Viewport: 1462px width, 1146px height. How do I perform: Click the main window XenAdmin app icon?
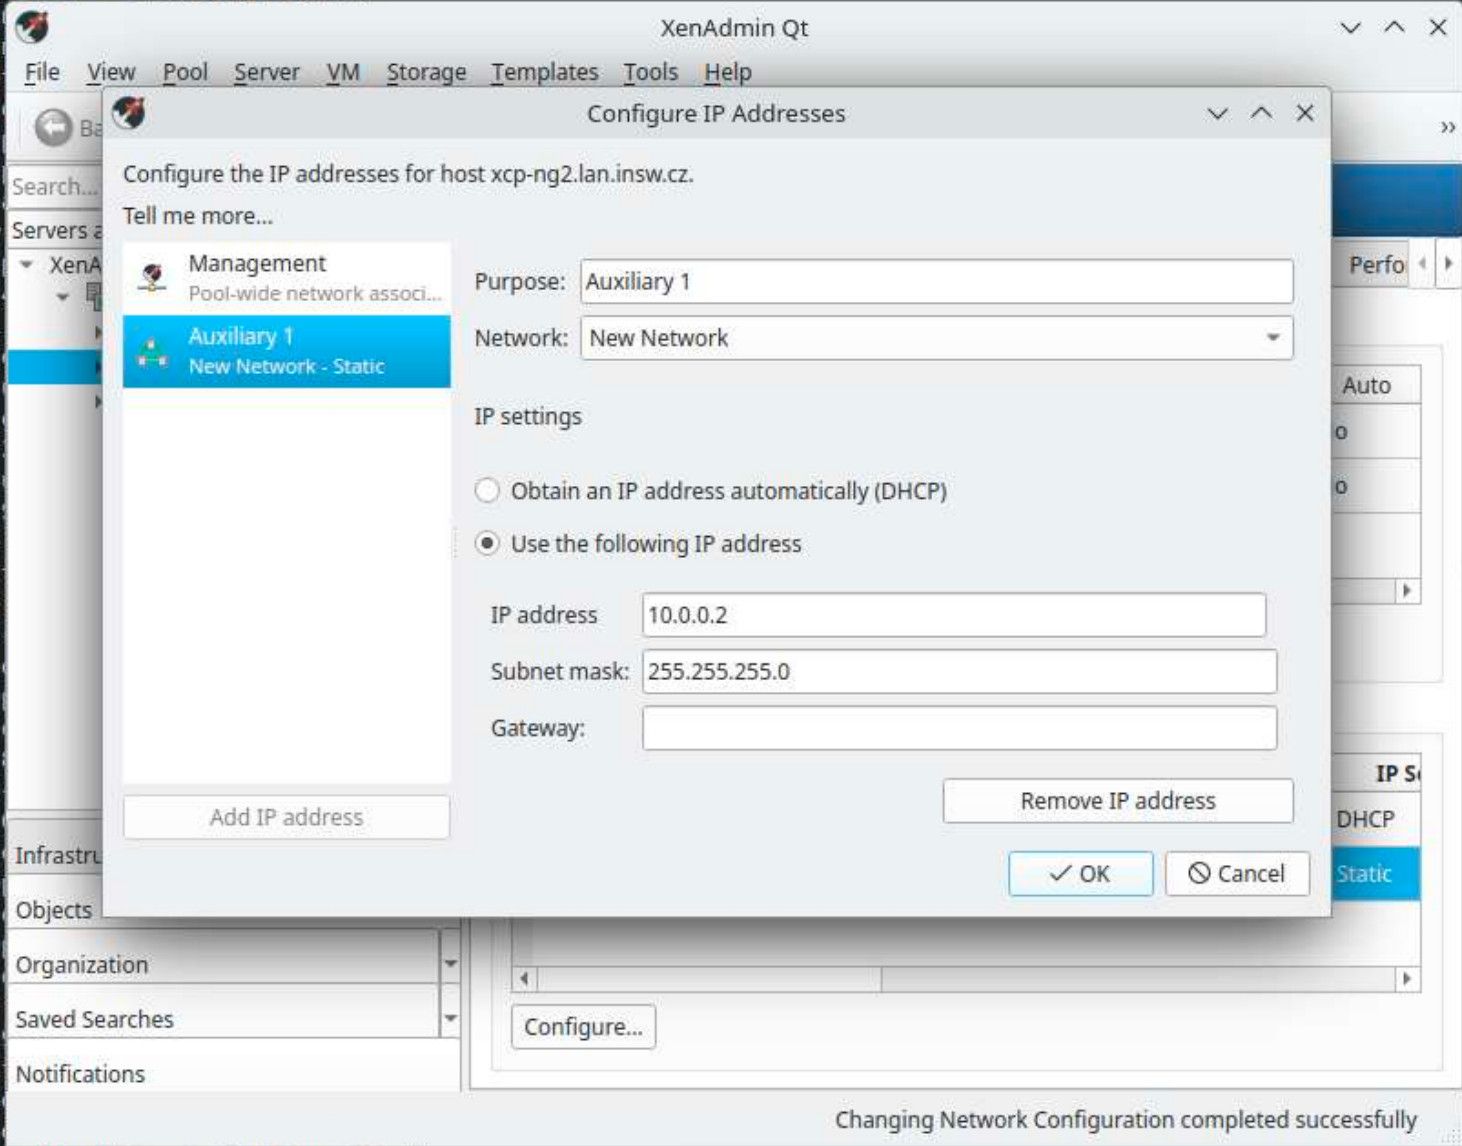pos(32,27)
